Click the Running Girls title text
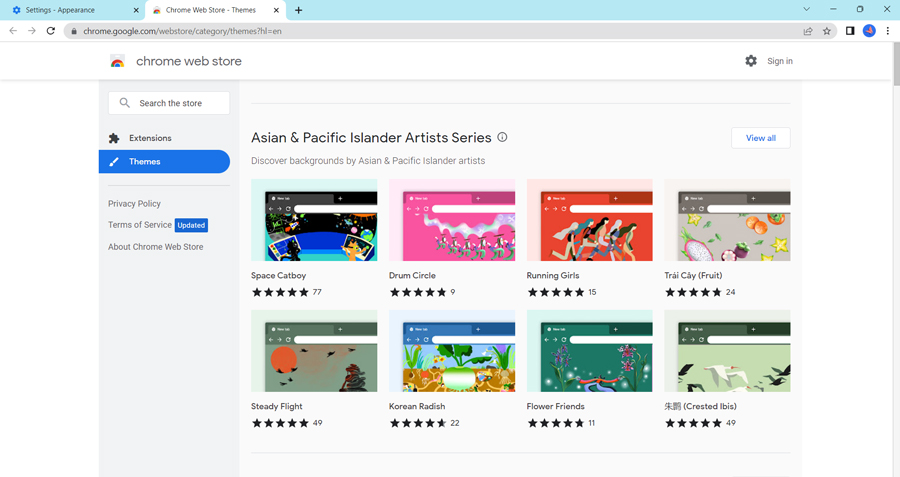 pyautogui.click(x=553, y=276)
